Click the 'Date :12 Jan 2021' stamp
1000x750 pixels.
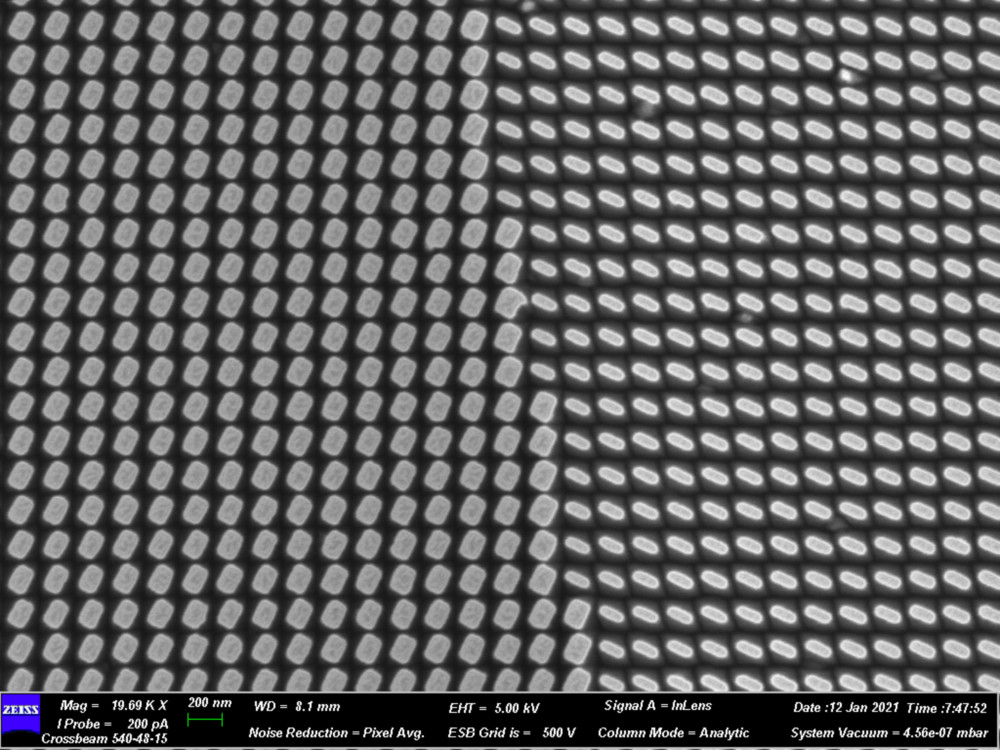[846, 707]
